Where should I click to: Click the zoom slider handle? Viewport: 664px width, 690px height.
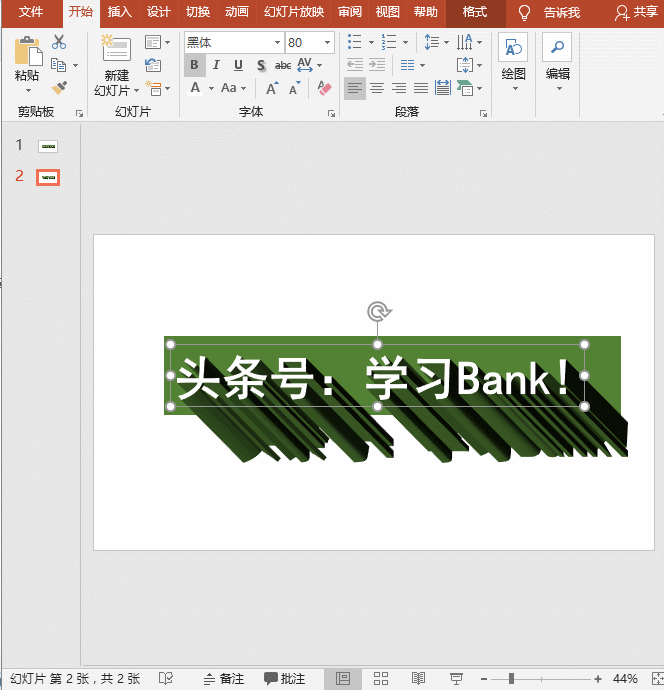pos(511,678)
